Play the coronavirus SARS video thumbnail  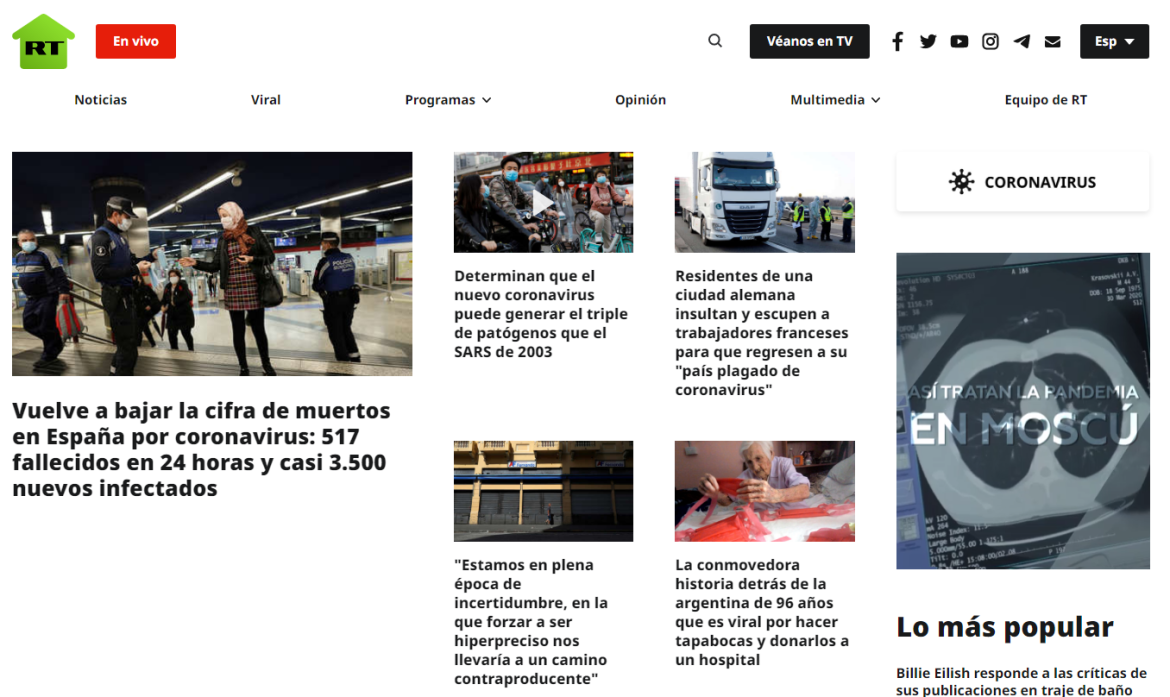pos(543,202)
